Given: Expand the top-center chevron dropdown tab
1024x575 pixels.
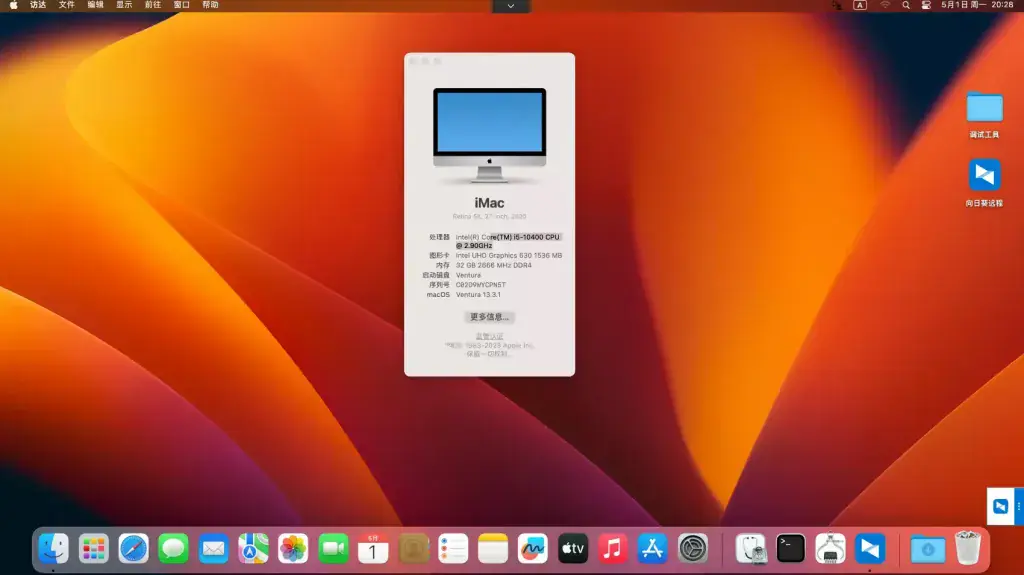Looking at the screenshot, I should (x=511, y=6).
